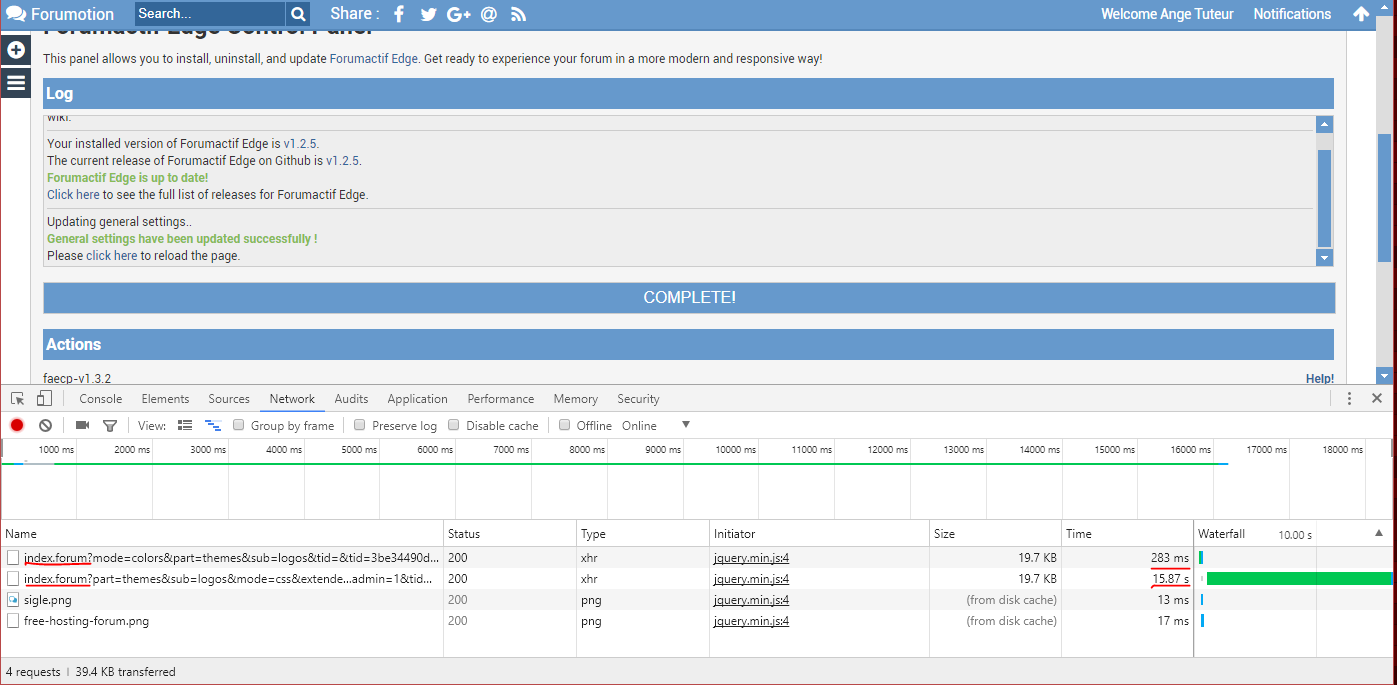Select the index.forum?part=themes css request
Screen dimensions: 1397x685
[x=597, y=579]
